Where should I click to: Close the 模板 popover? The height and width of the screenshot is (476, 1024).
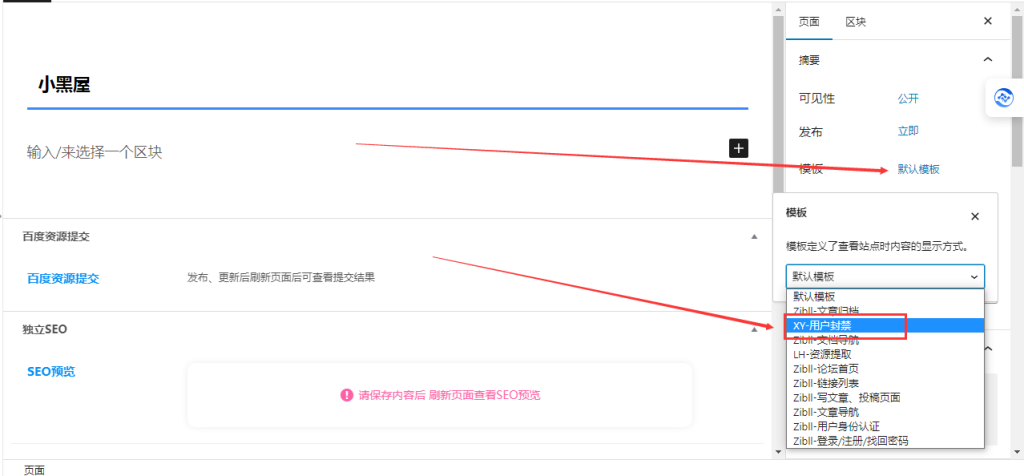[x=974, y=216]
